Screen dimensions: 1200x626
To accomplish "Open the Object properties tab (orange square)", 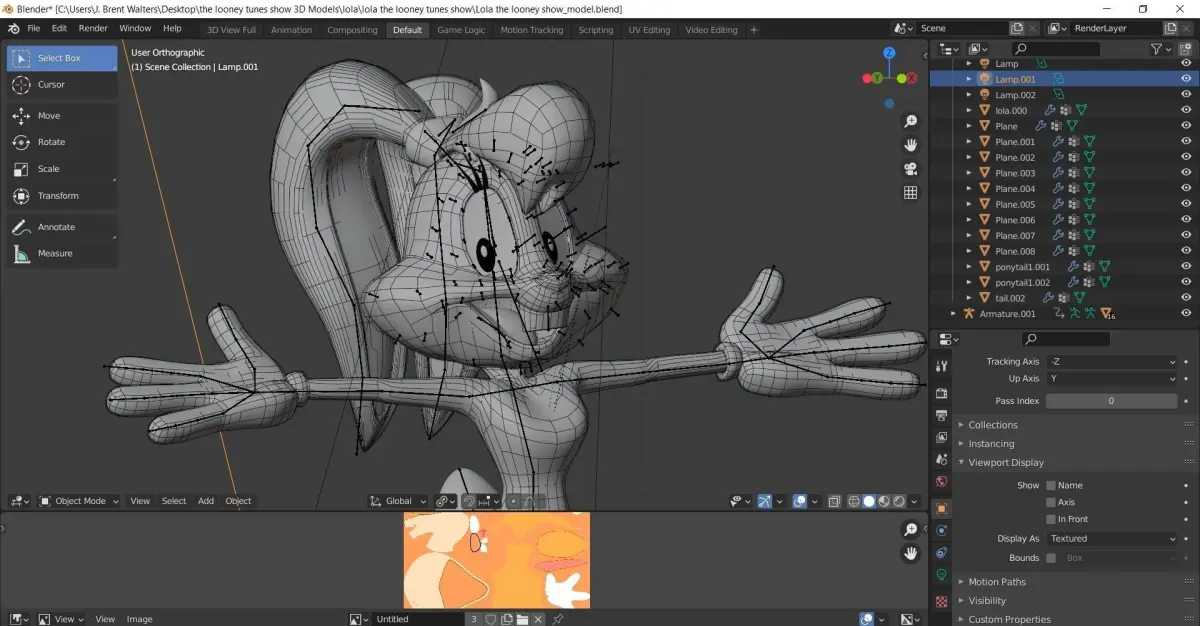I will click(941, 508).
